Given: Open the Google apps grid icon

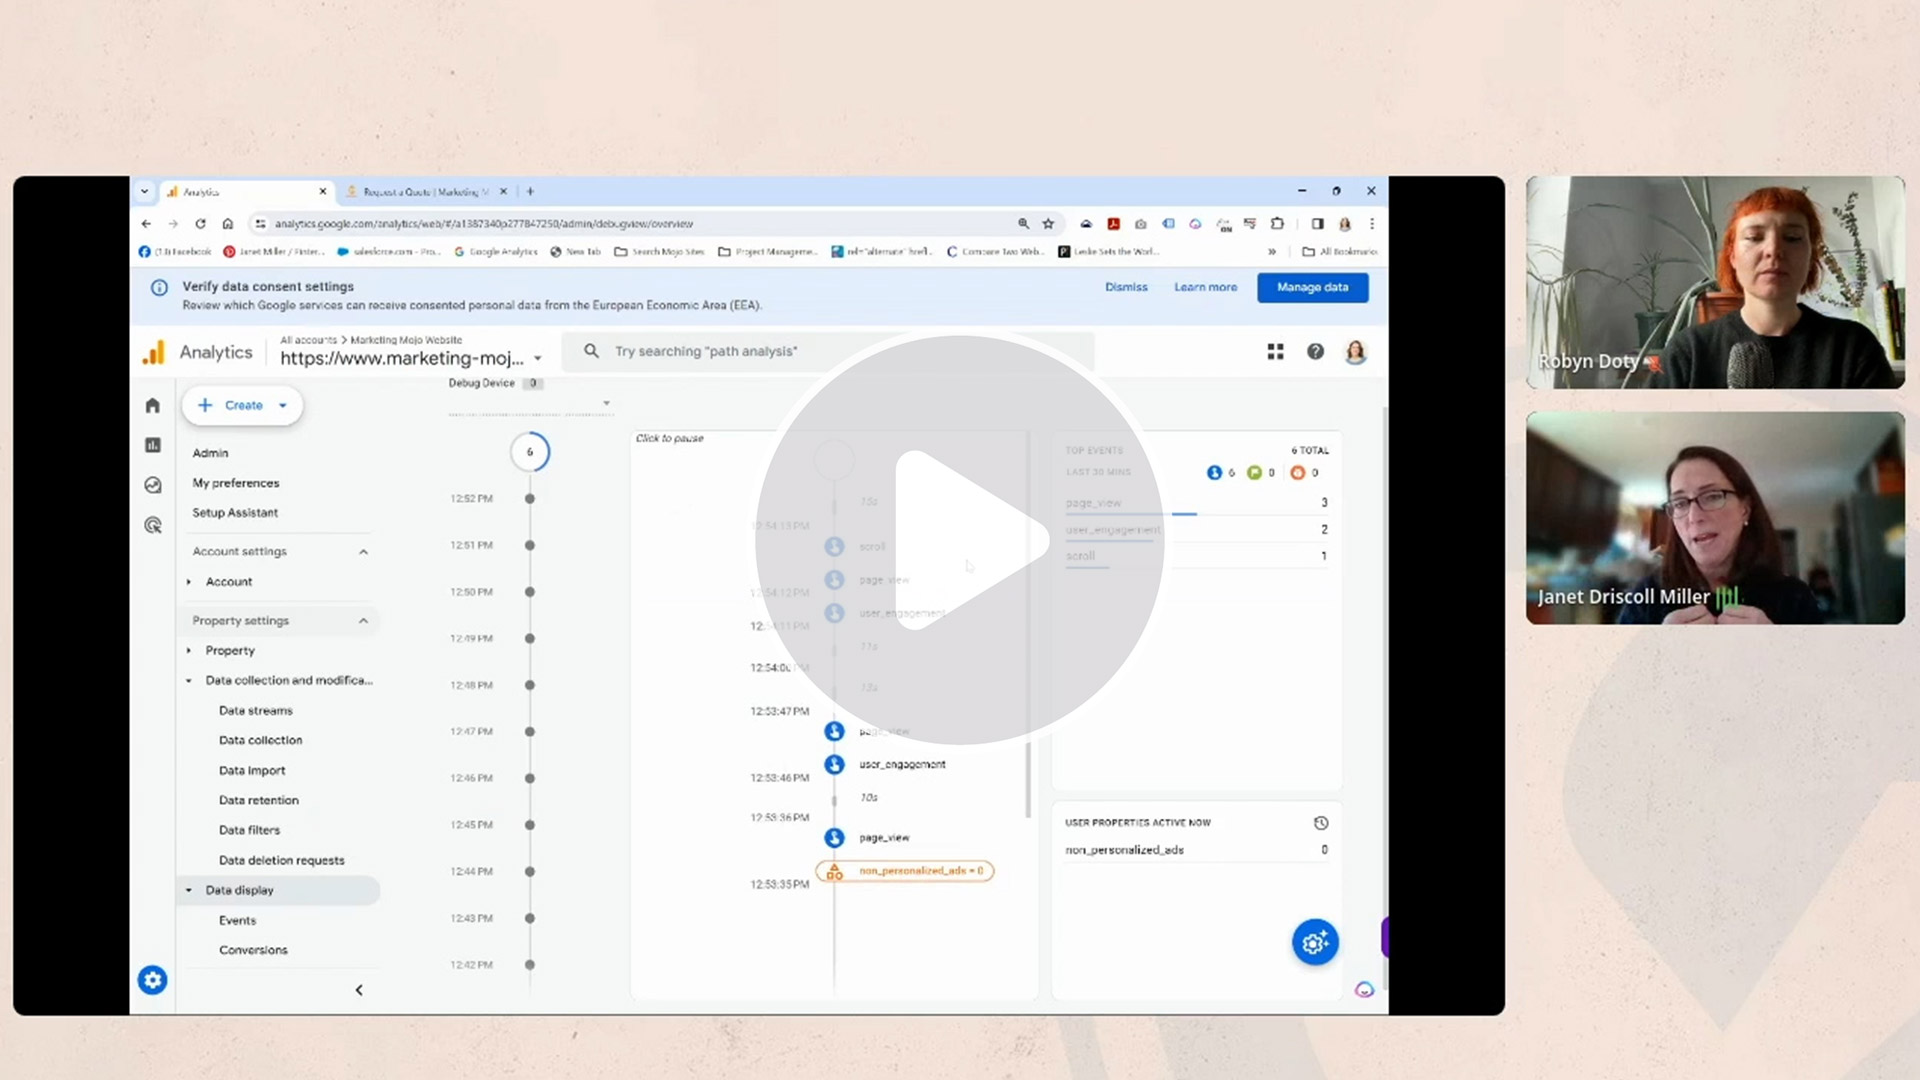Looking at the screenshot, I should (x=1275, y=352).
